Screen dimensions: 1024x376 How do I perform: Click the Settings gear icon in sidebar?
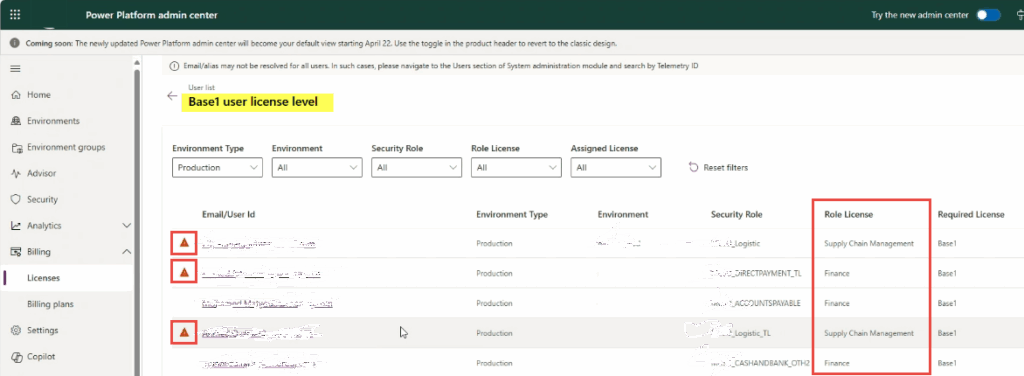16,330
